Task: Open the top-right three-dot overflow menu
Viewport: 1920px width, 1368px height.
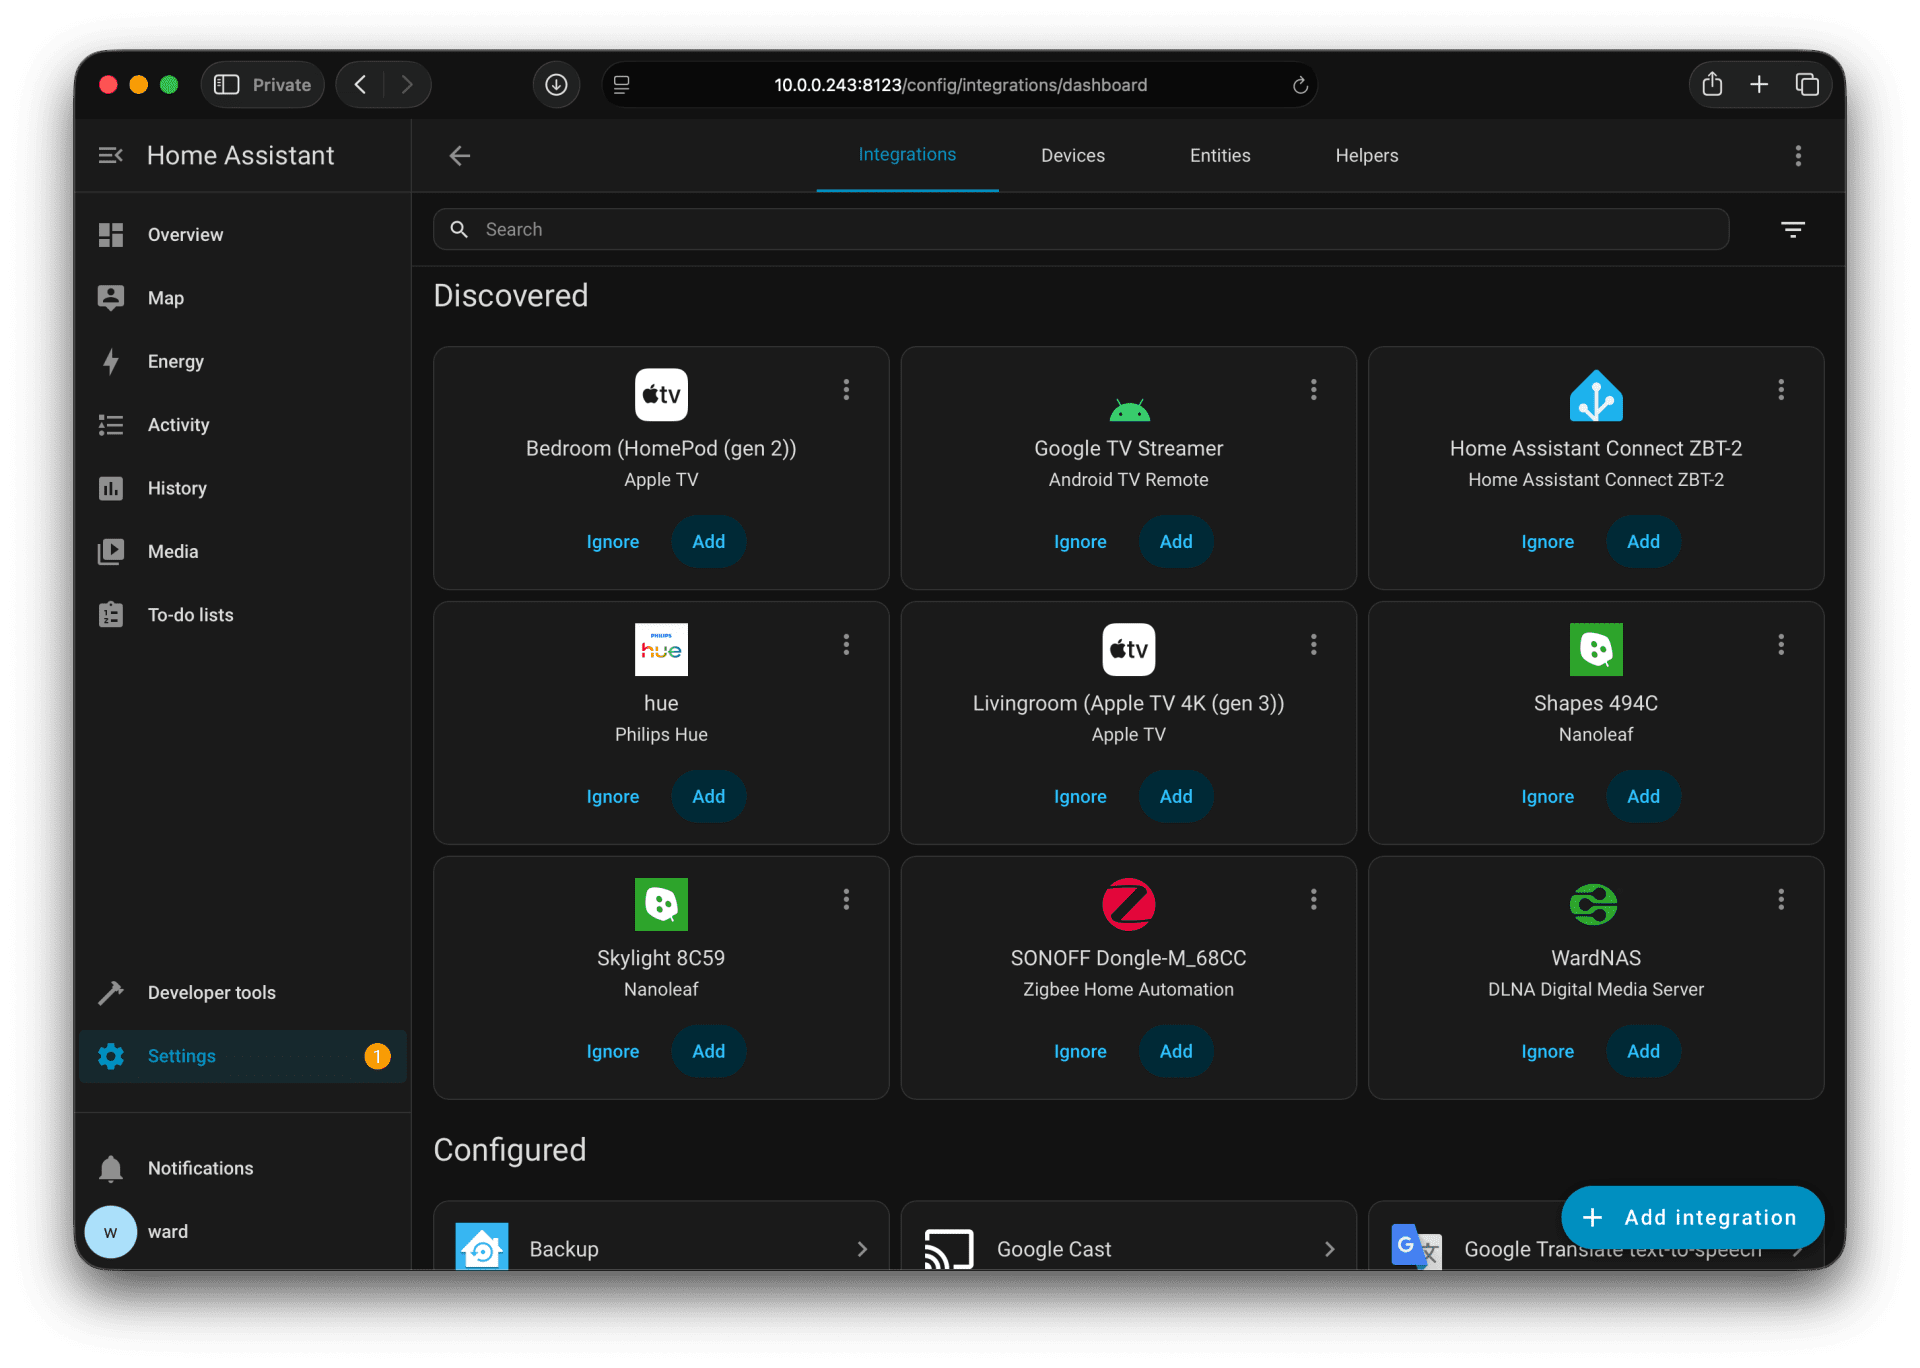Action: (x=1798, y=155)
